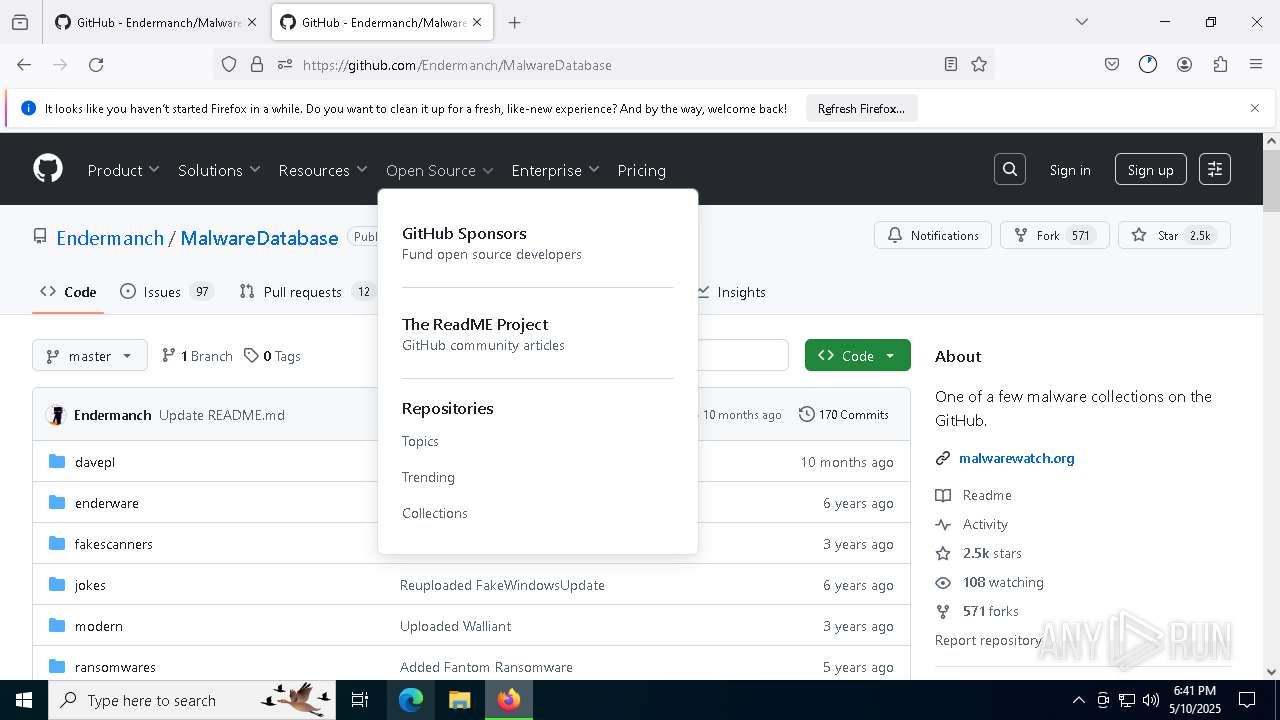The width and height of the screenshot is (1280, 720).
Task: Click the Windows taskbar search box
Action: click(193, 700)
